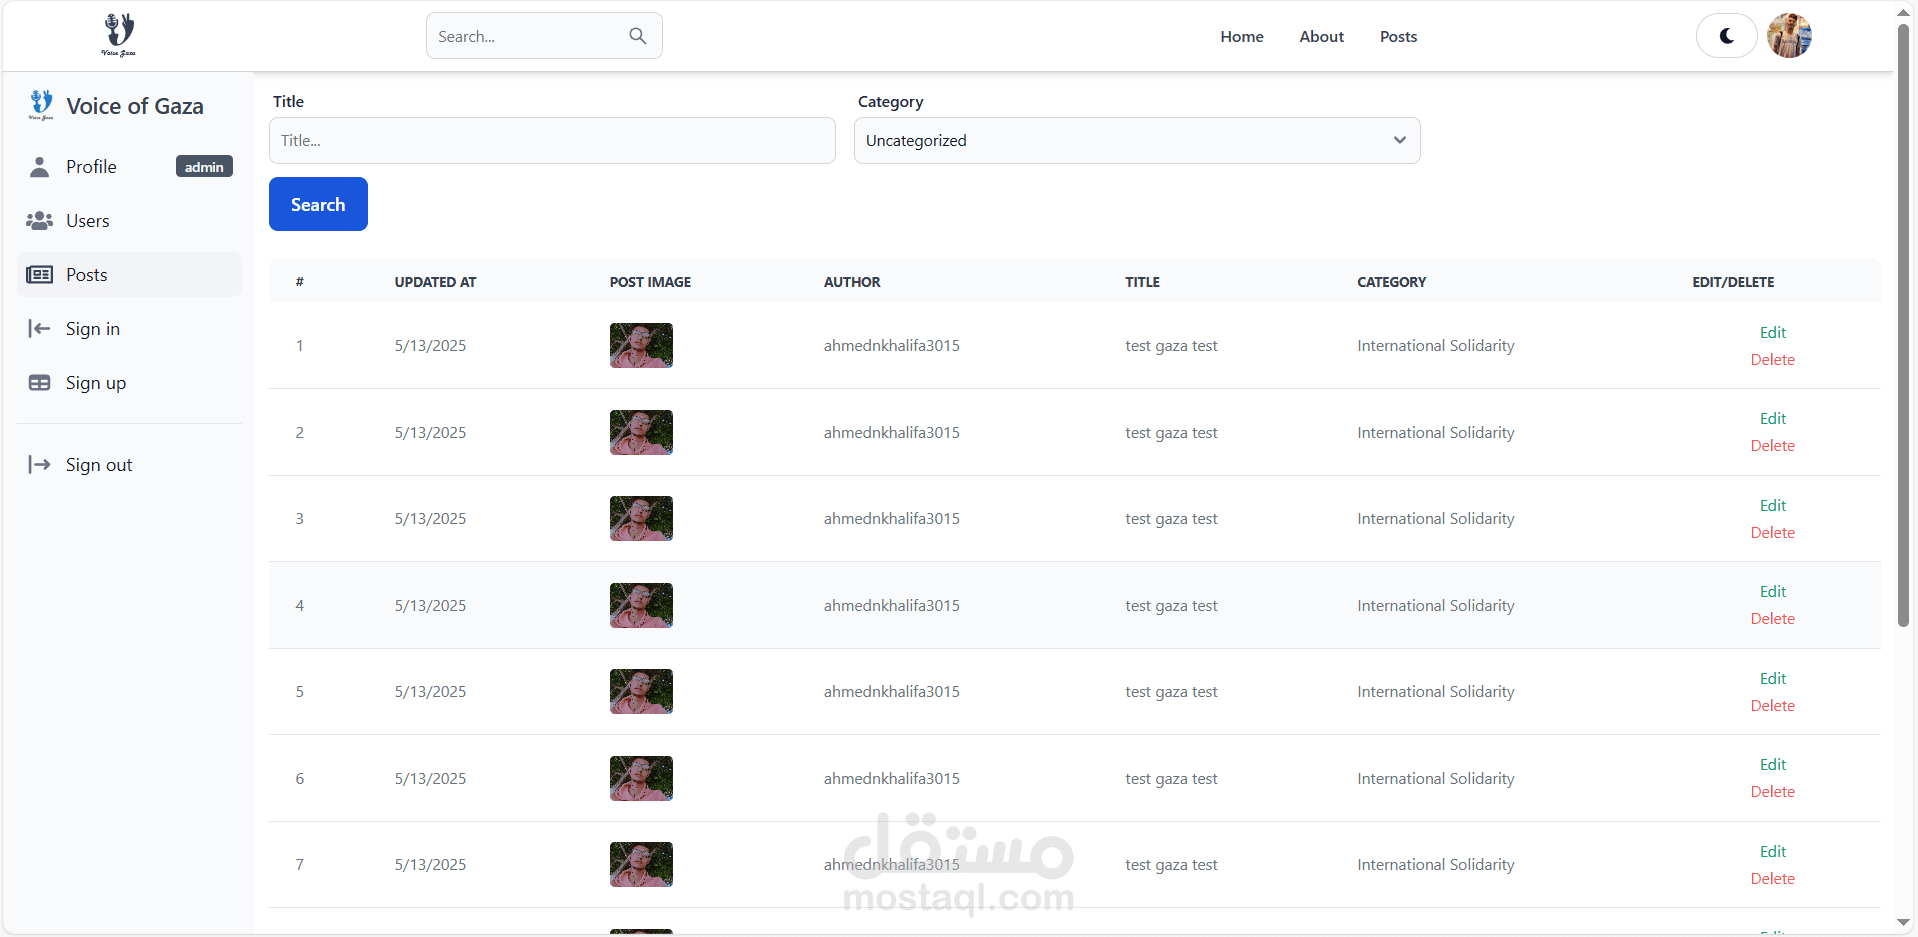Open post image thumbnail in row 7

click(x=641, y=864)
